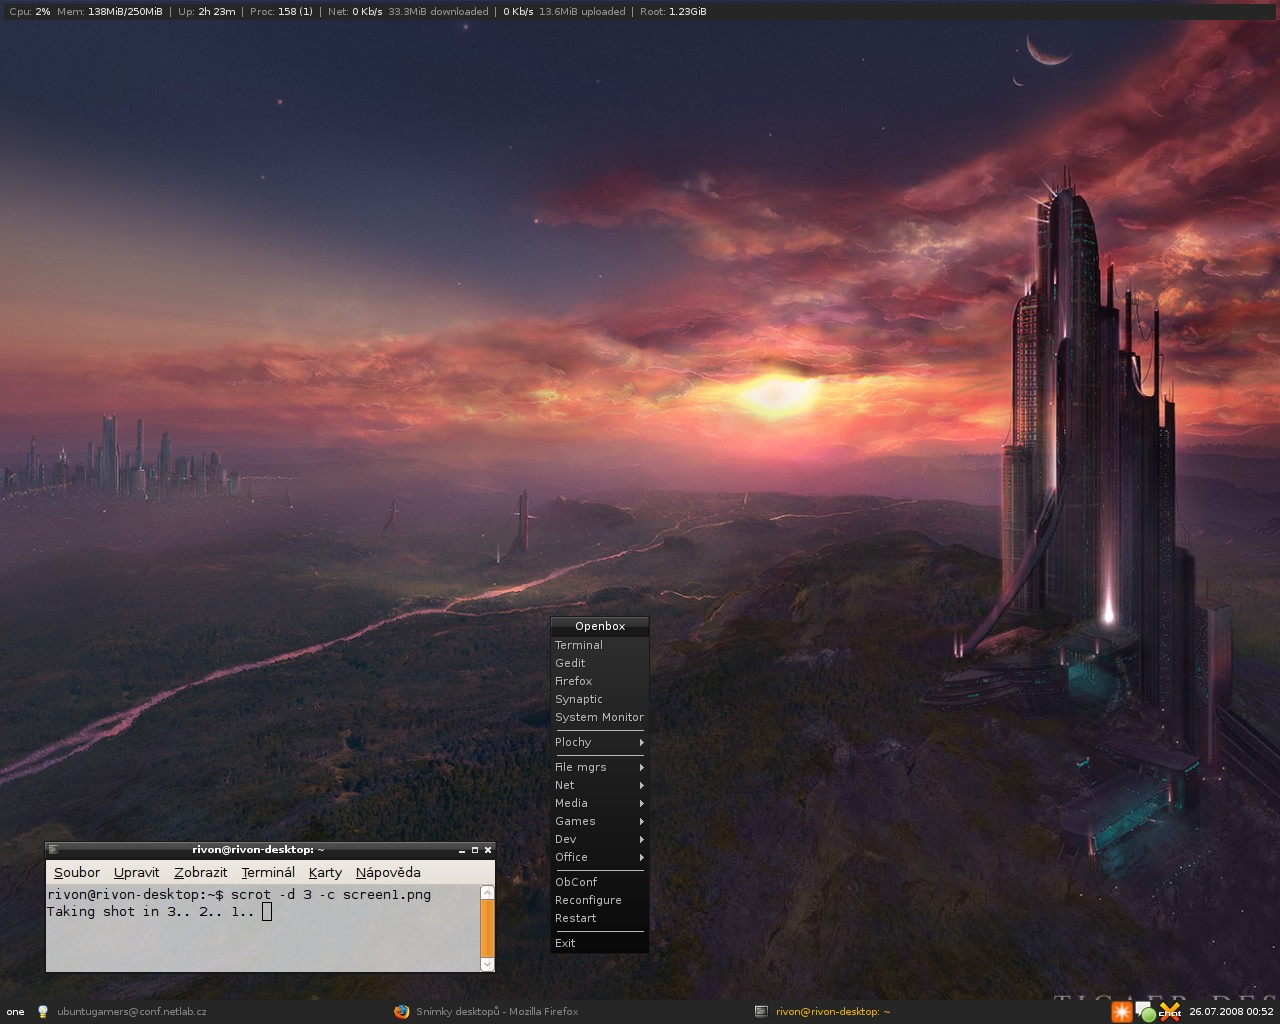The height and width of the screenshot is (1024, 1280).
Task: Close the rivon-desktop terminal window
Action: click(x=488, y=850)
